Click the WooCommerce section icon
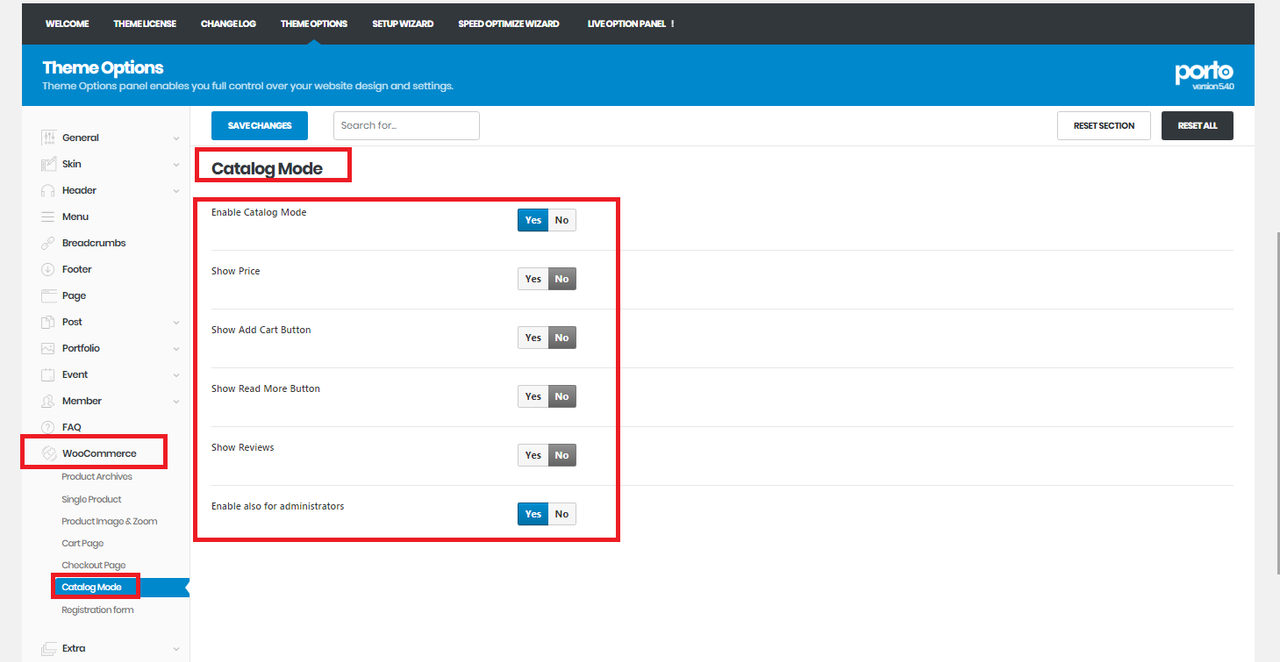Screen dimensions: 1280x662 pos(48,454)
